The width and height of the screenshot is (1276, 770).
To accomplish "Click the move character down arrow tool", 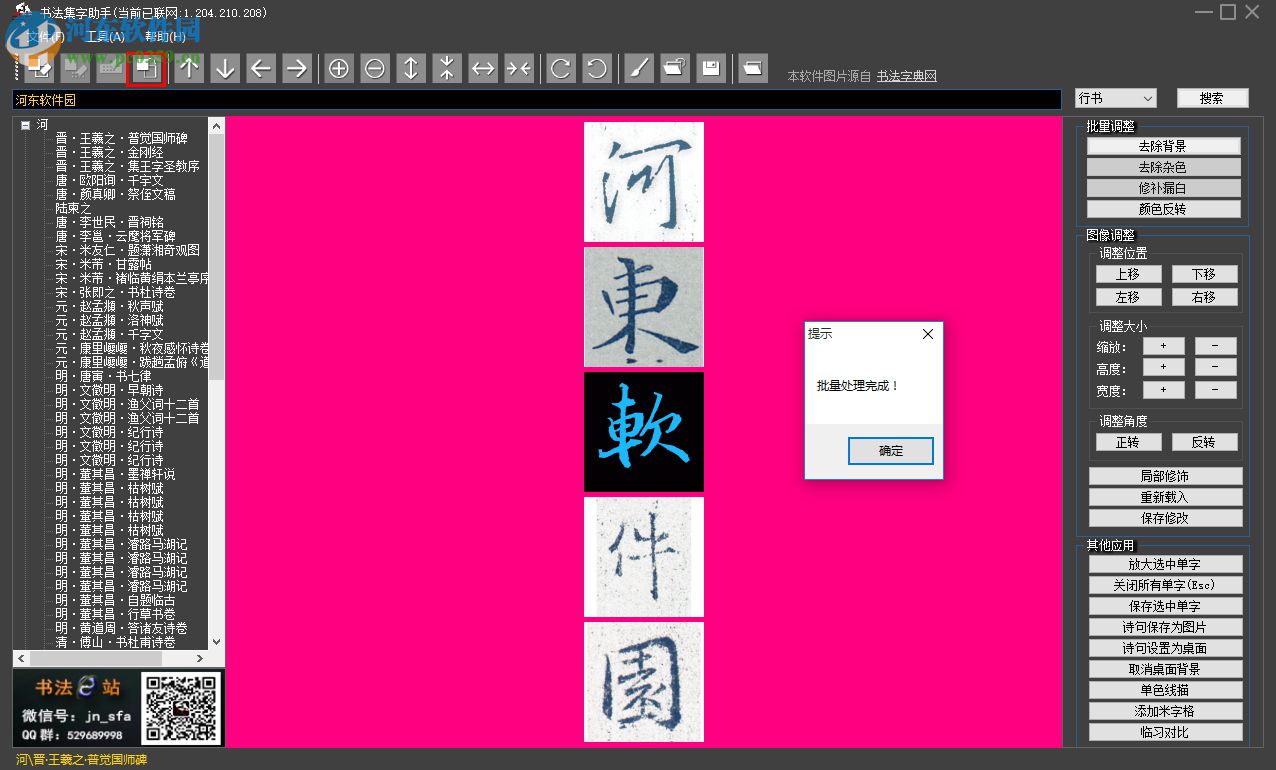I will click(x=226, y=68).
